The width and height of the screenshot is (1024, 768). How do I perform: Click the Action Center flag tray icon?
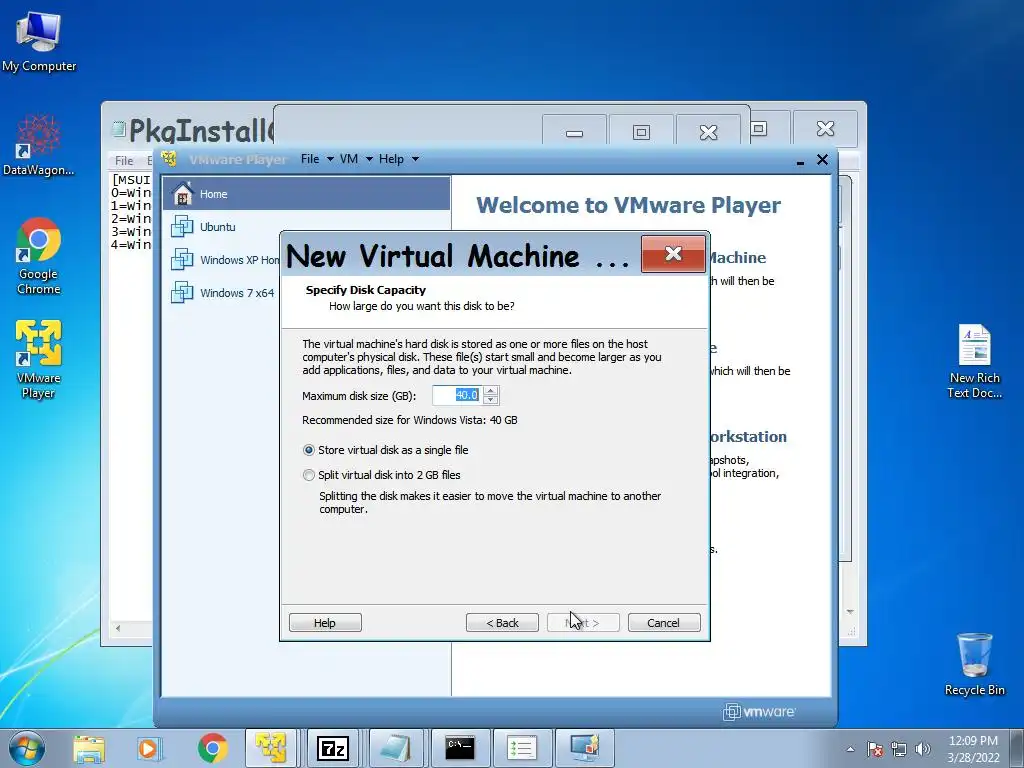pyautogui.click(x=874, y=749)
